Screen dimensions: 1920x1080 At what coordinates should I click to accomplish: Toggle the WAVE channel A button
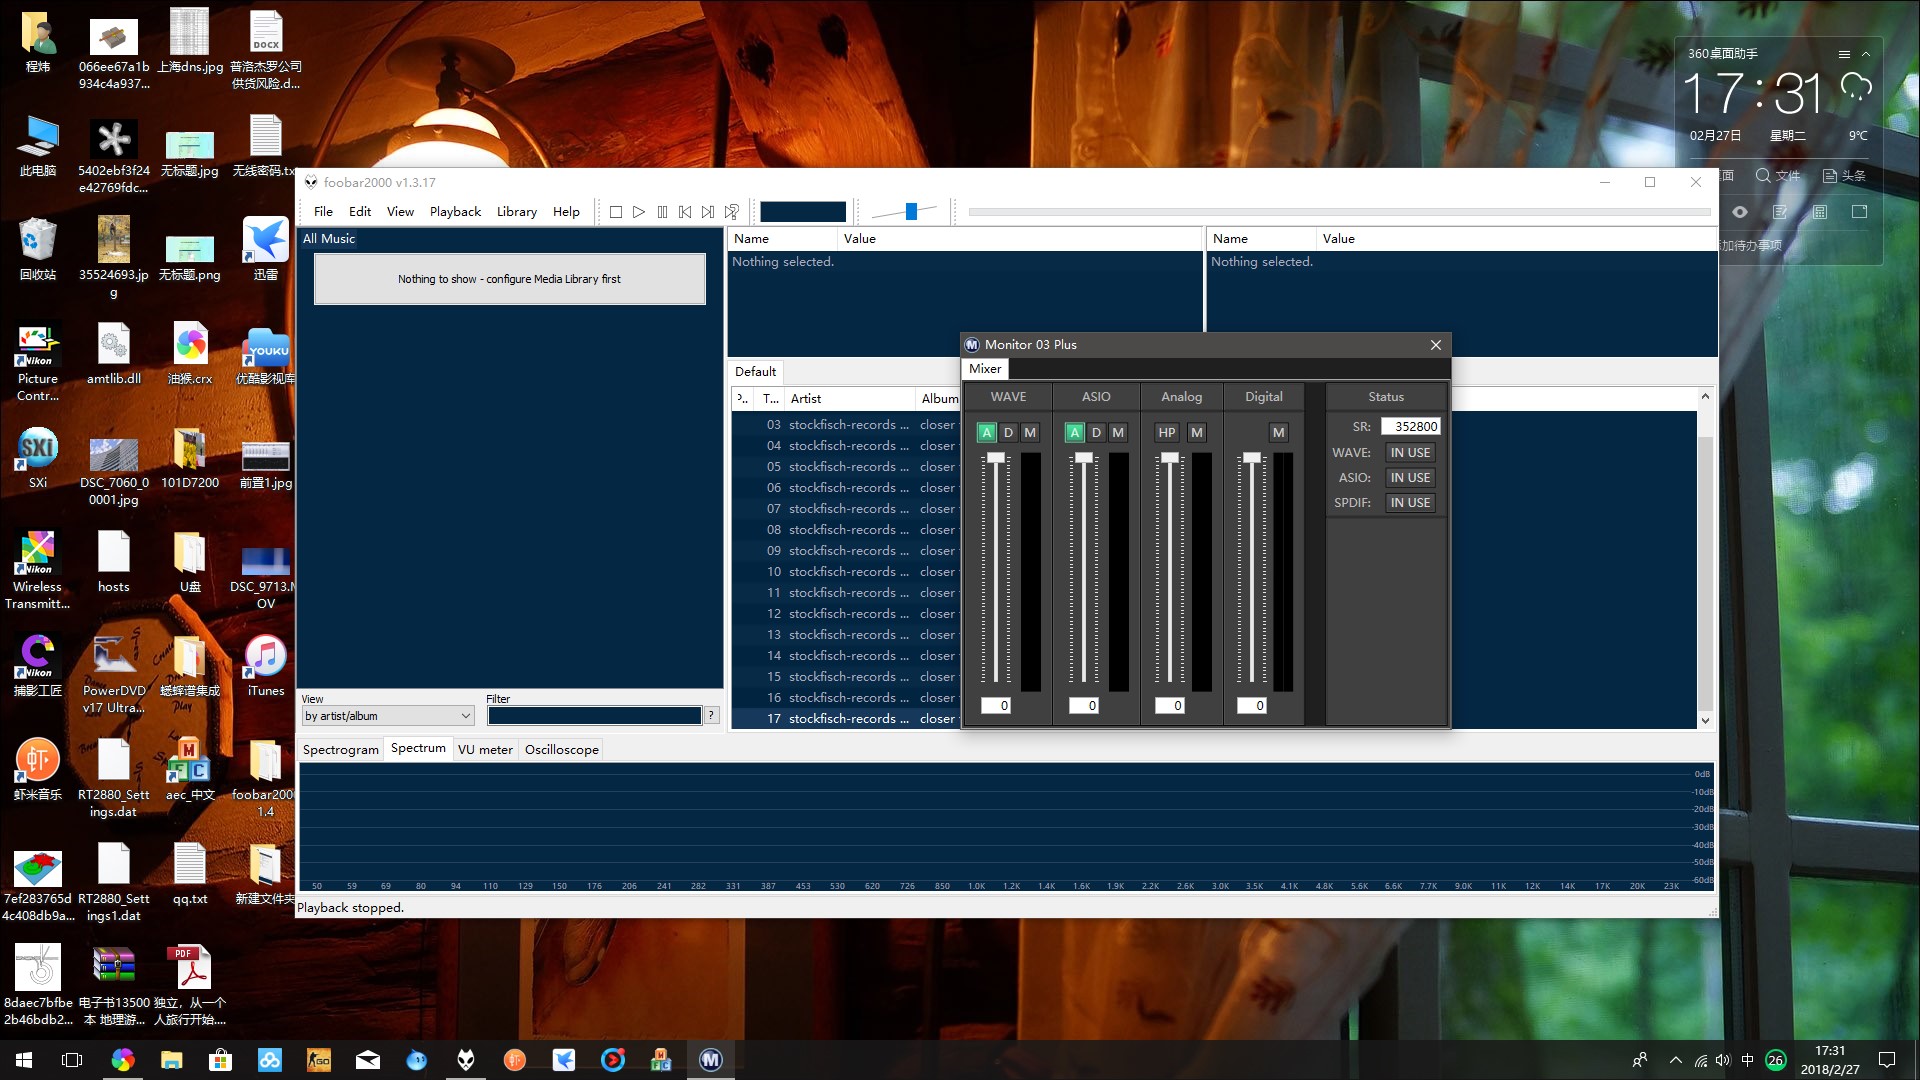[x=986, y=433]
